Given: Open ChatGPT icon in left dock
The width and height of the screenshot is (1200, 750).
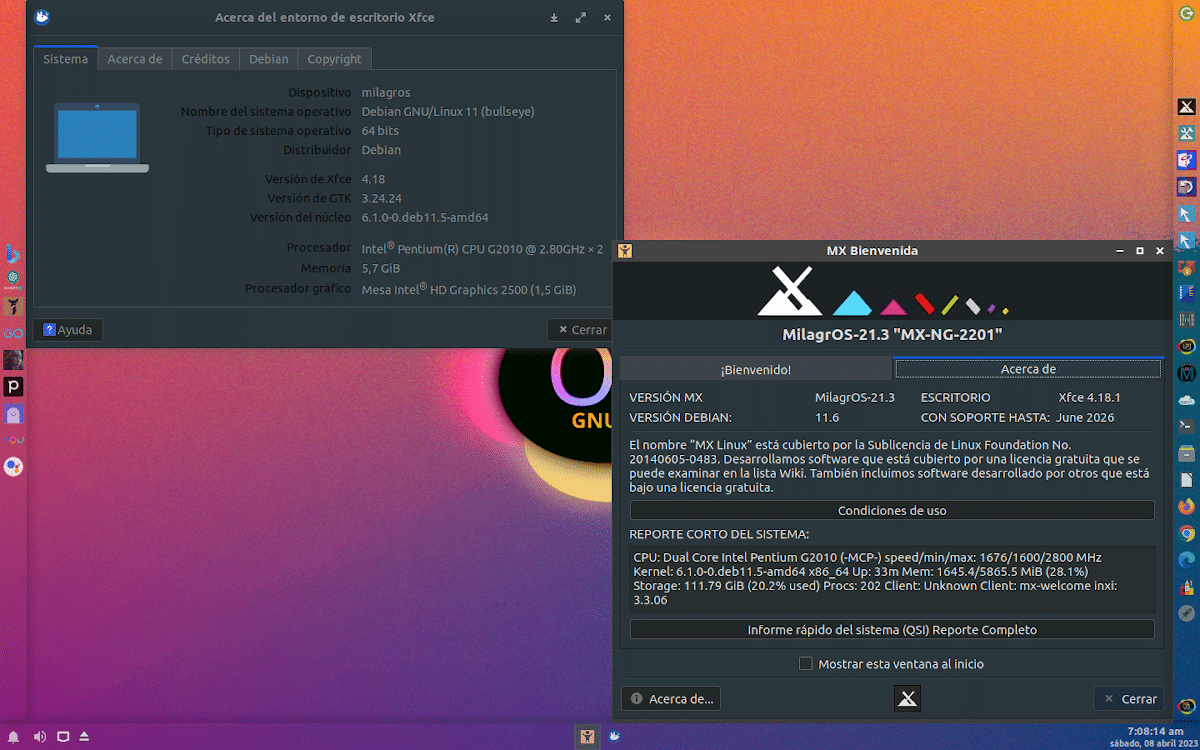Looking at the screenshot, I should 13,279.
